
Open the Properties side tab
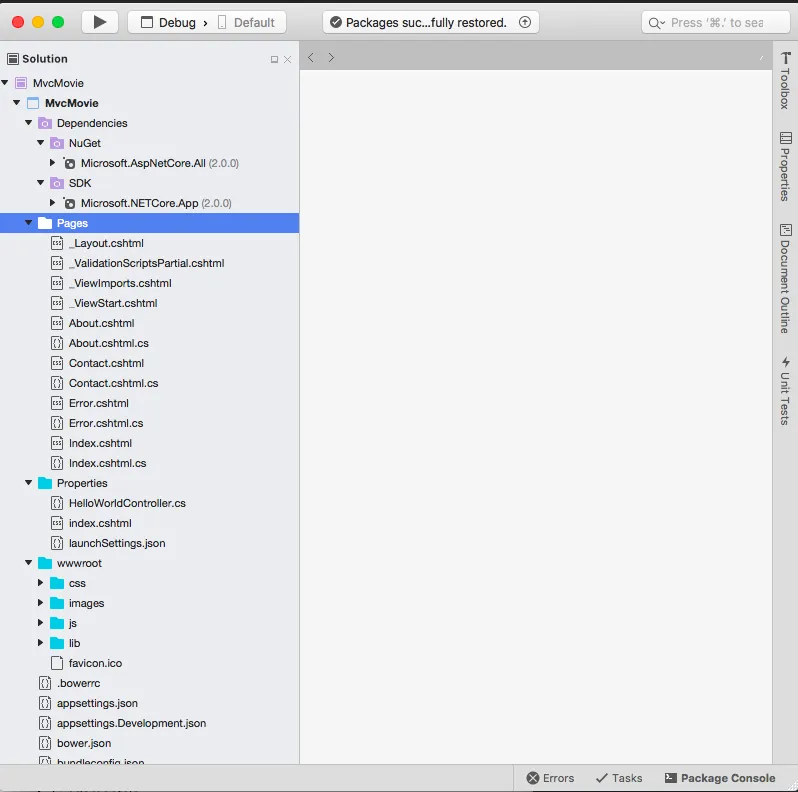[785, 166]
